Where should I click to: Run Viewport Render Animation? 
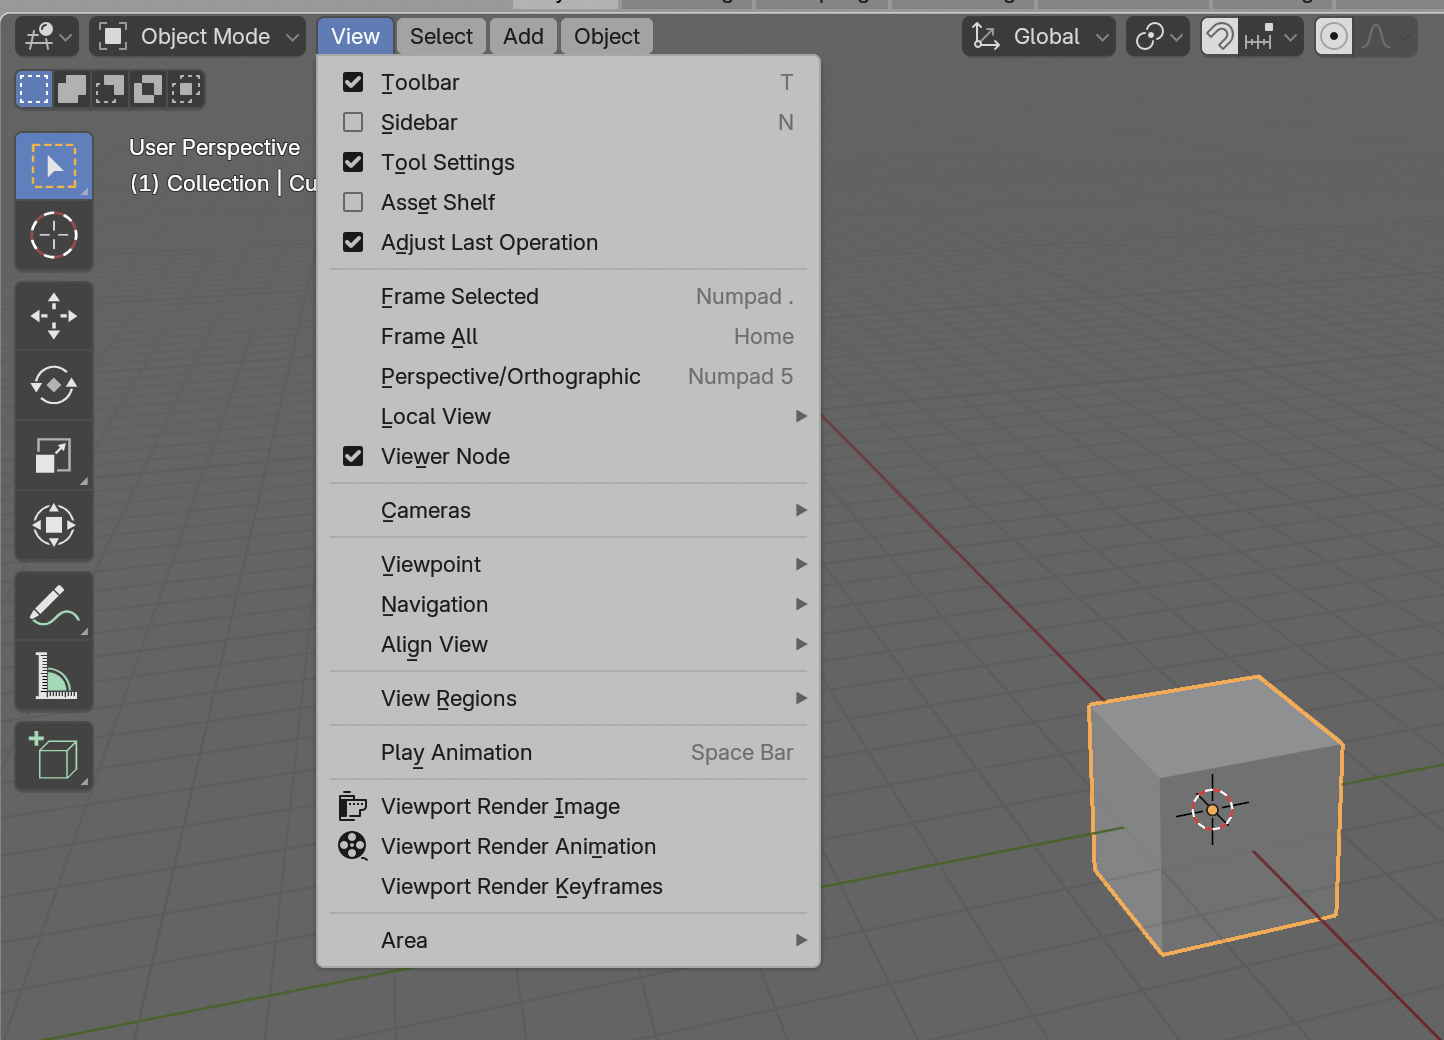568,846
